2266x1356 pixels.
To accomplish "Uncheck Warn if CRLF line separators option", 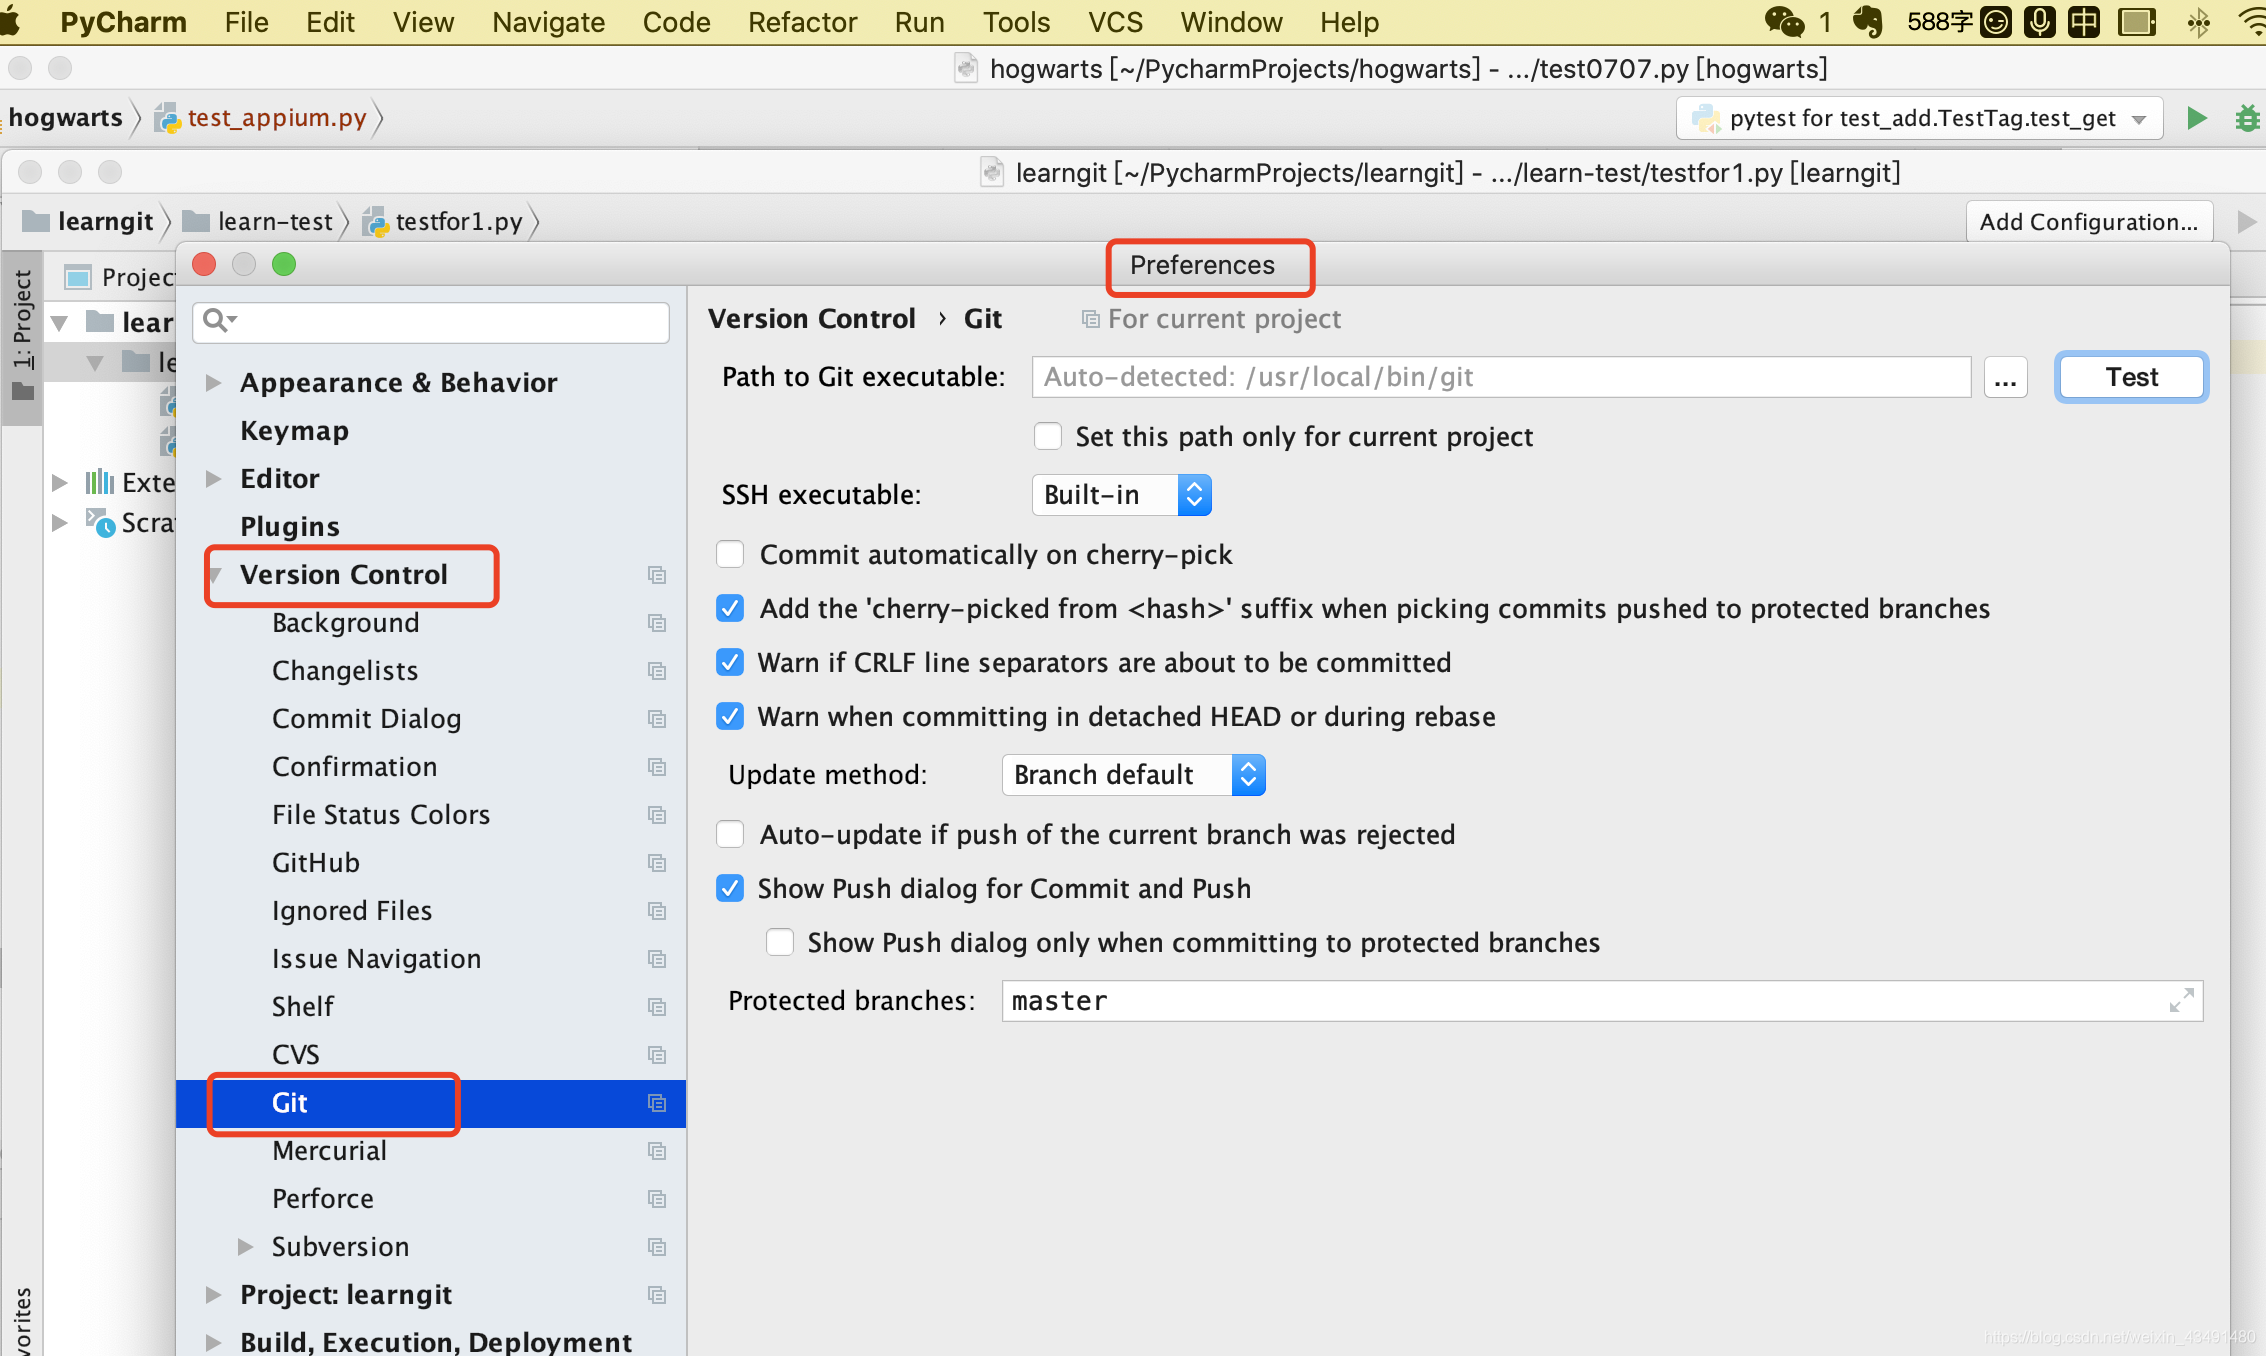I will (730, 663).
